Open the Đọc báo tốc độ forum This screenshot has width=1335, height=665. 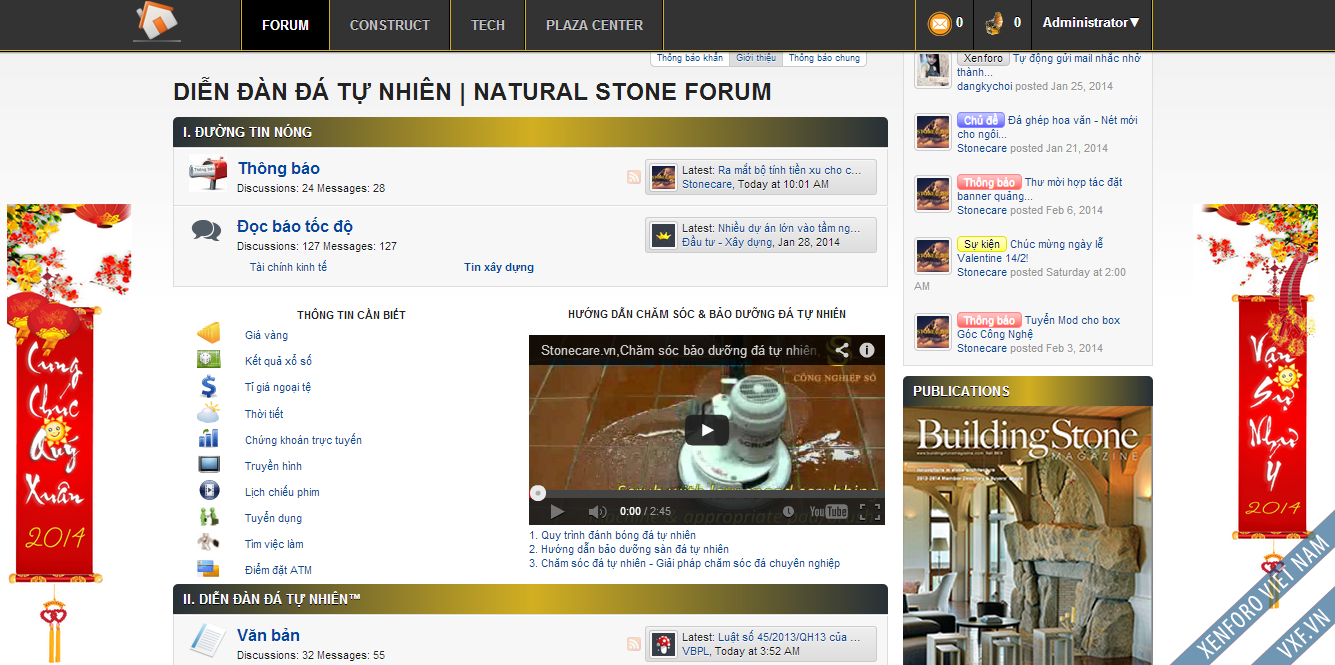tap(295, 226)
